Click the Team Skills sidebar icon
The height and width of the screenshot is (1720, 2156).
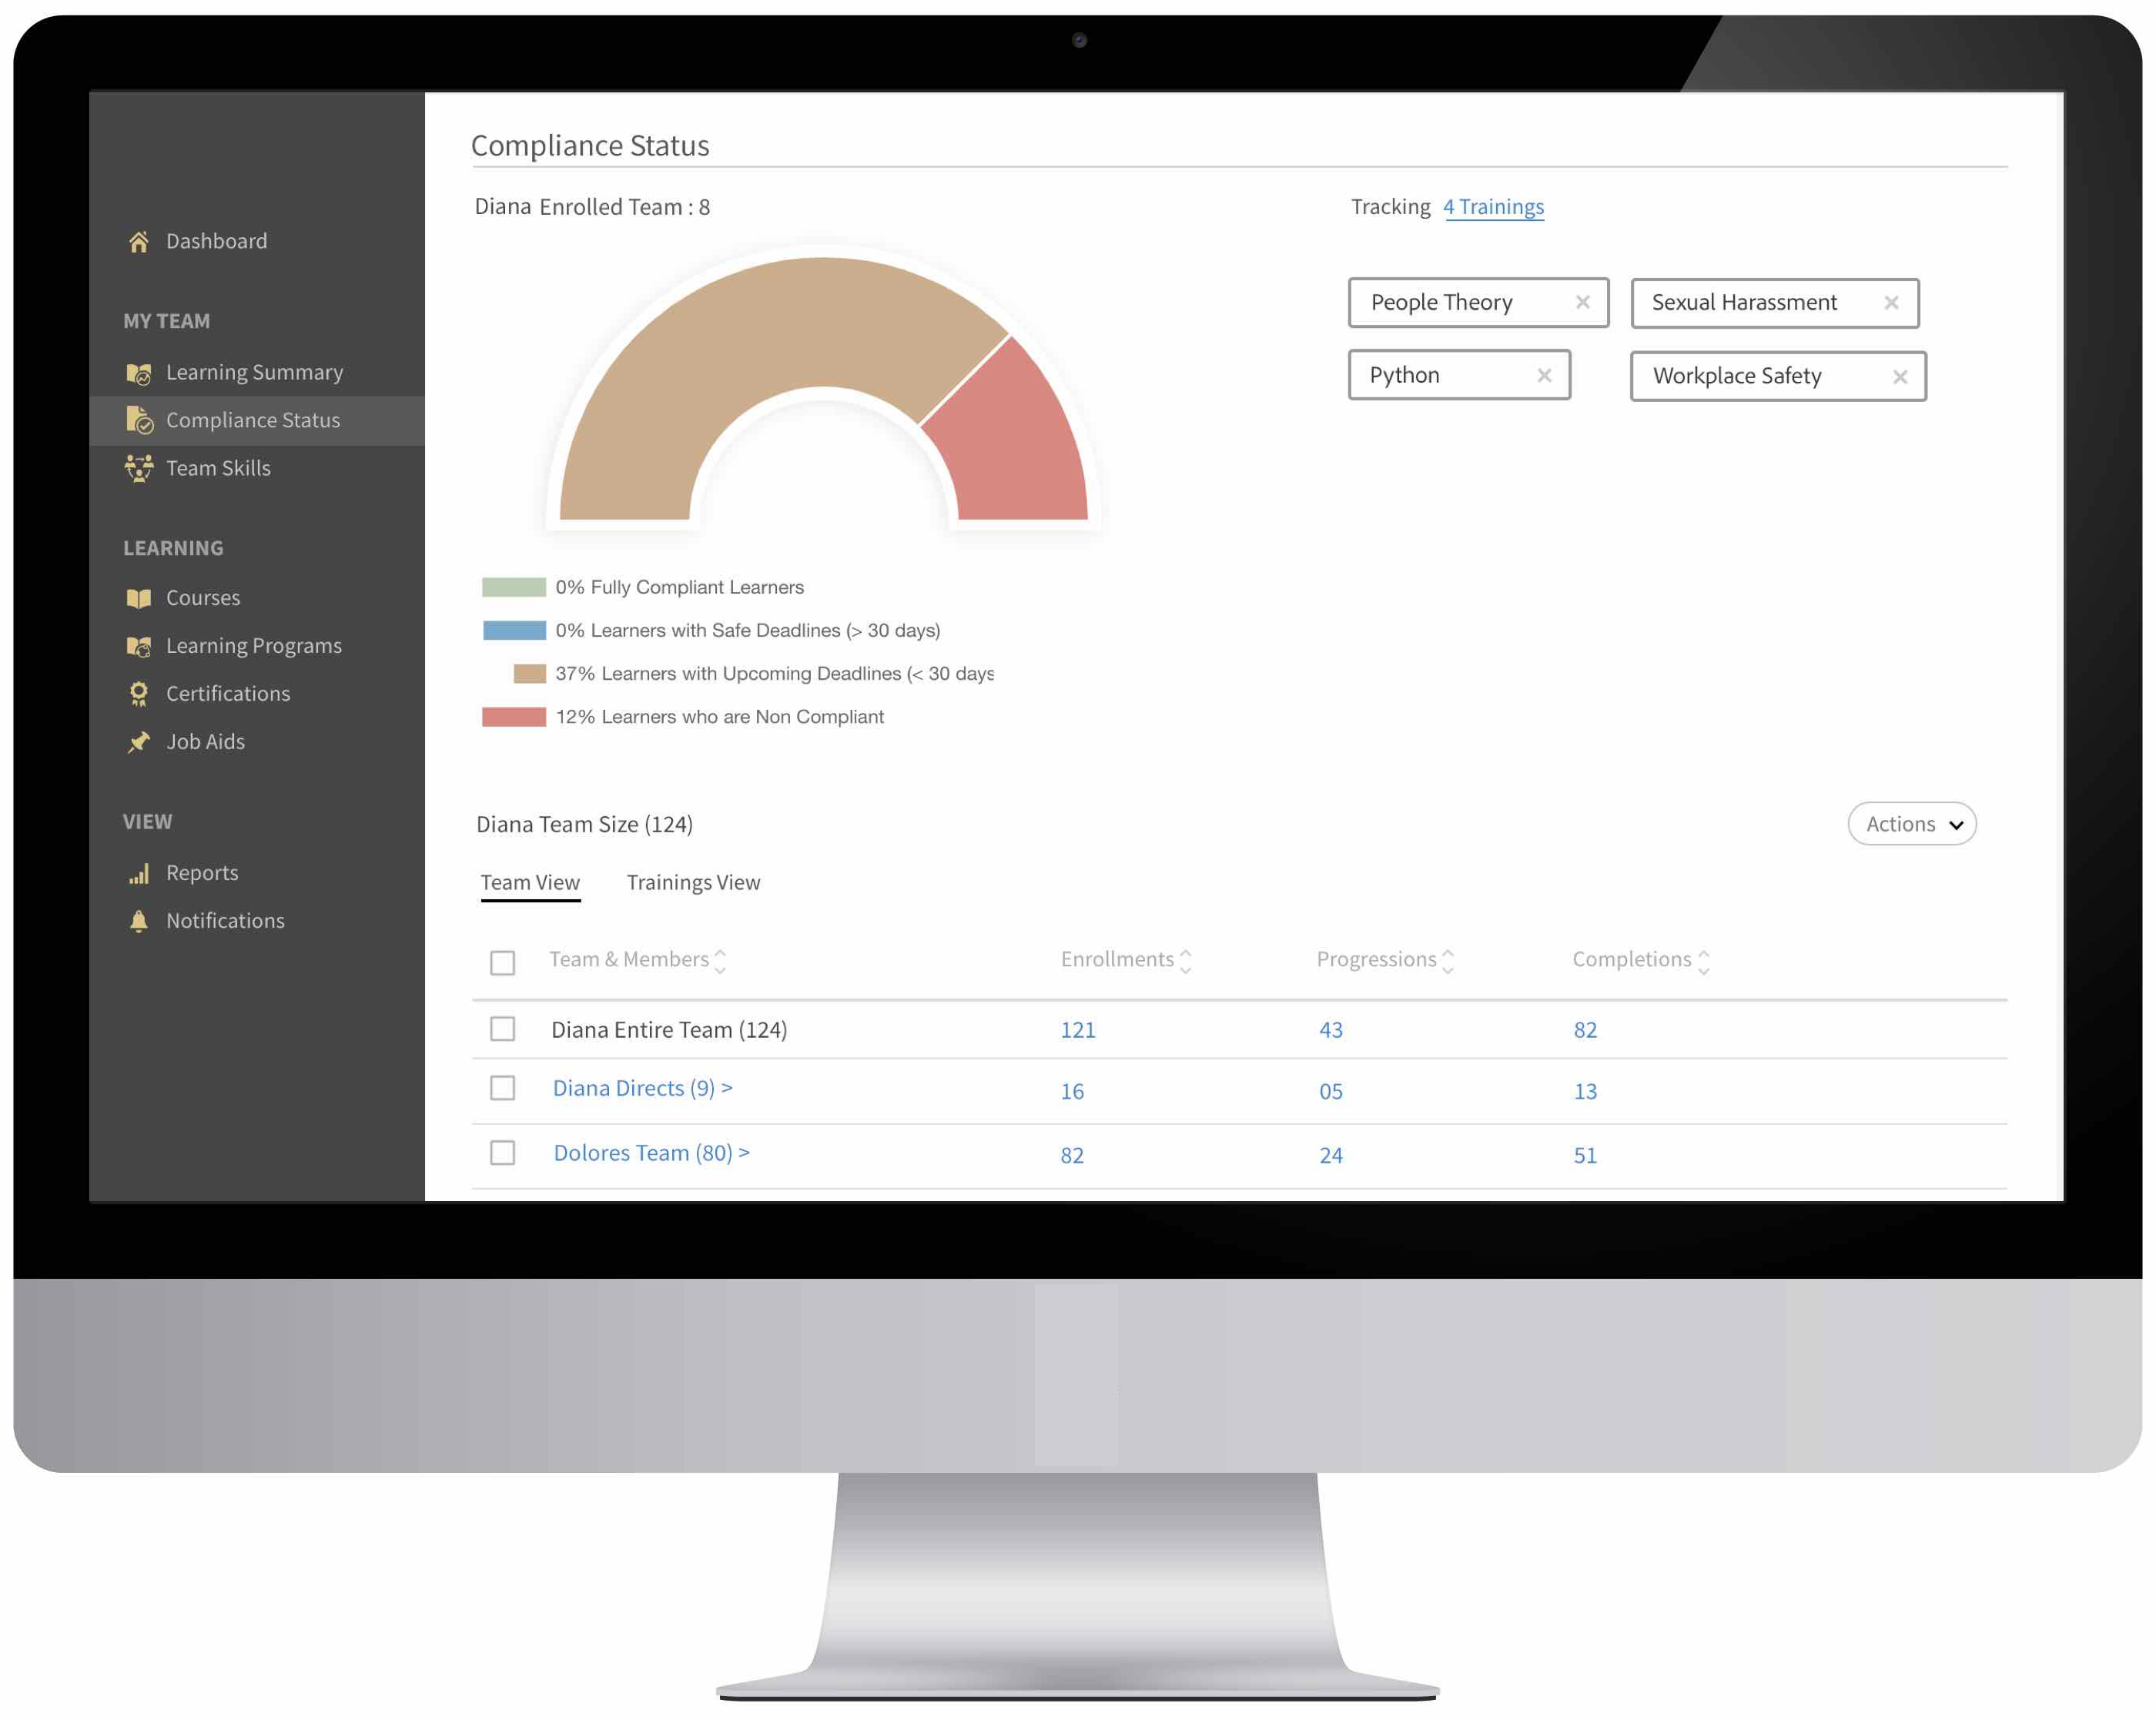(139, 468)
